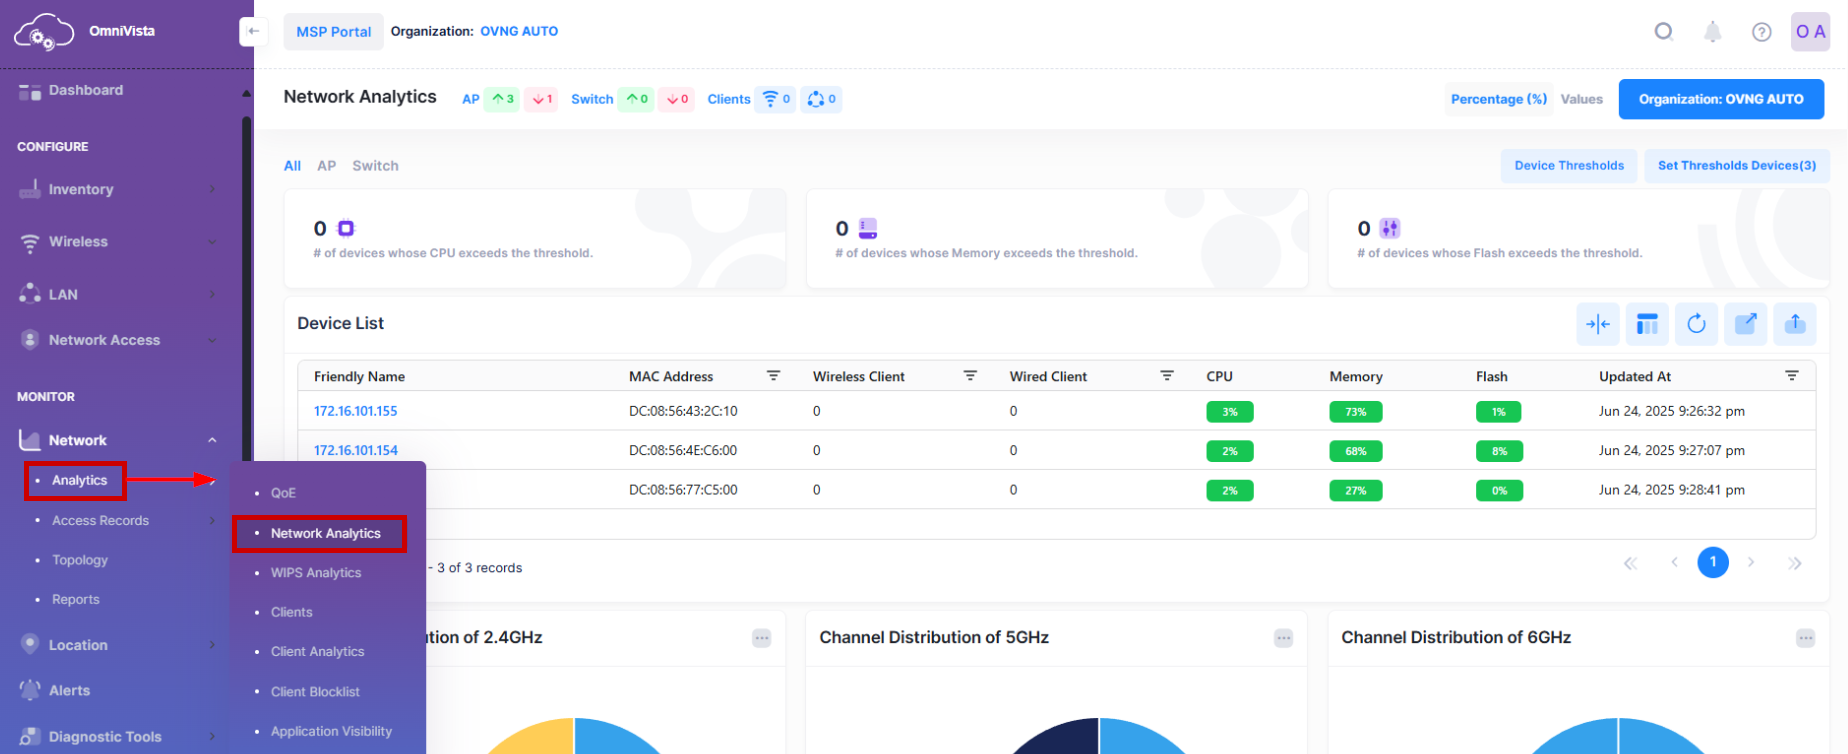Switch display to Values
This screenshot has height=754, width=1848.
point(1581,99)
